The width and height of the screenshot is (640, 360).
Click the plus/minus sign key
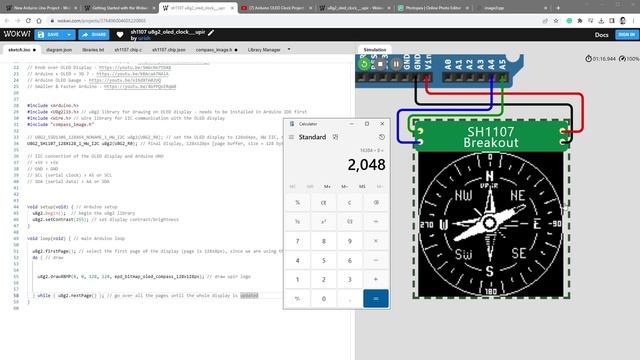pos(298,299)
